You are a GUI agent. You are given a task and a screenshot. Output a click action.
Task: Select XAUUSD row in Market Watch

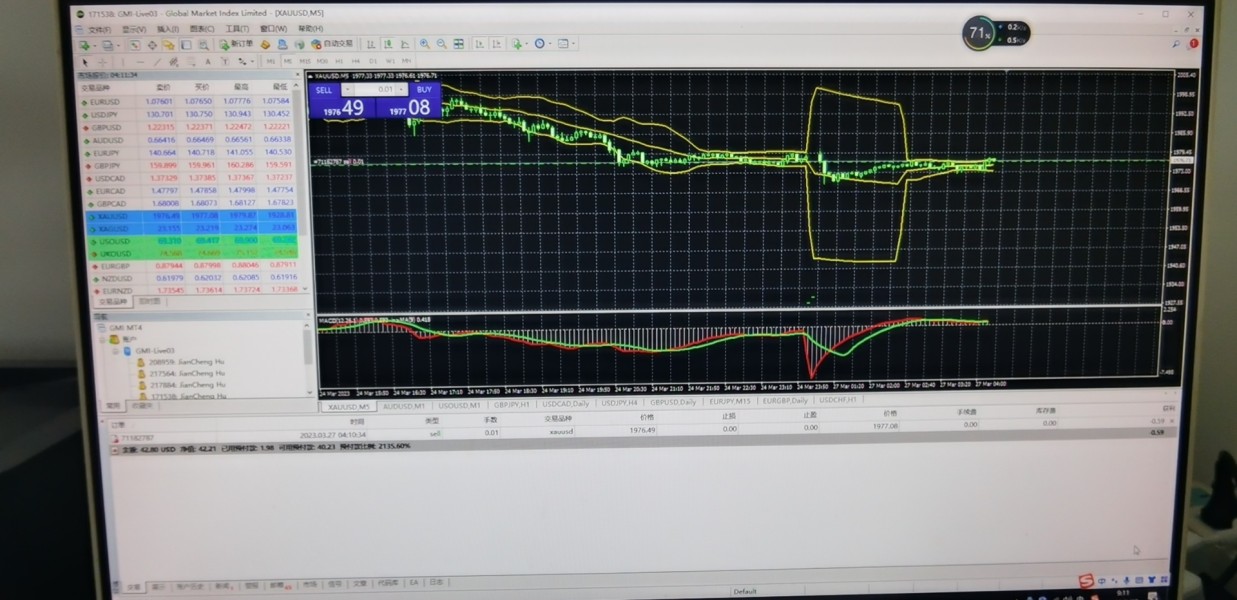[191, 215]
